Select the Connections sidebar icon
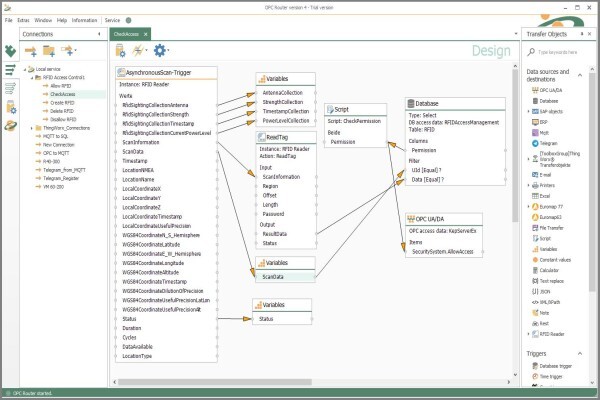 coord(10,70)
